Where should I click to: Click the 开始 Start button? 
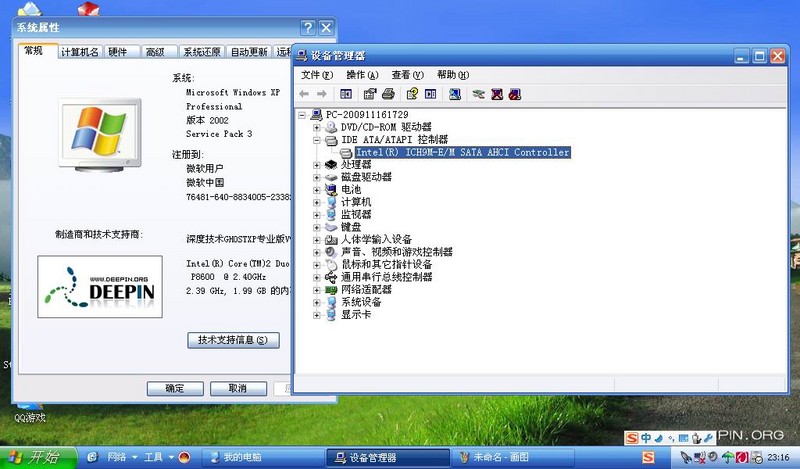pos(38,457)
